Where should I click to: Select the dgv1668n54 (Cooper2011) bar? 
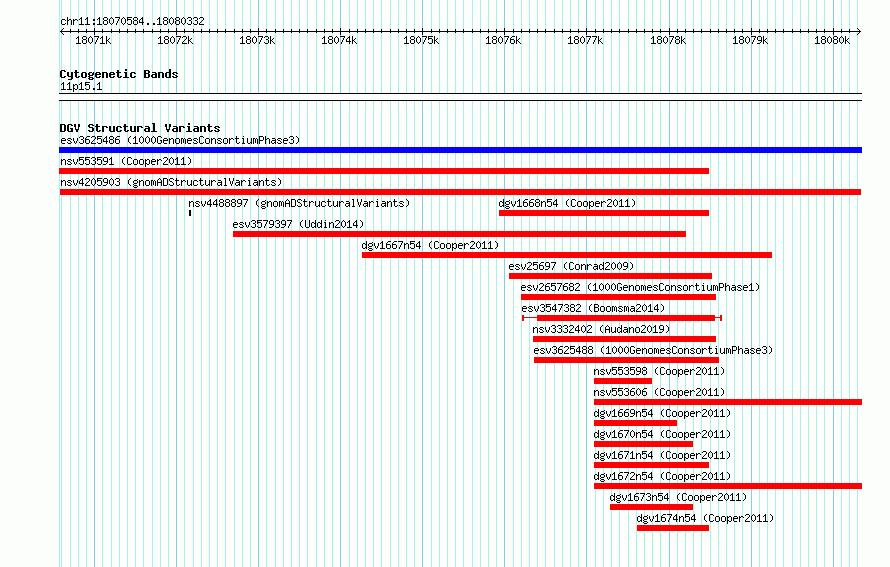point(604,213)
